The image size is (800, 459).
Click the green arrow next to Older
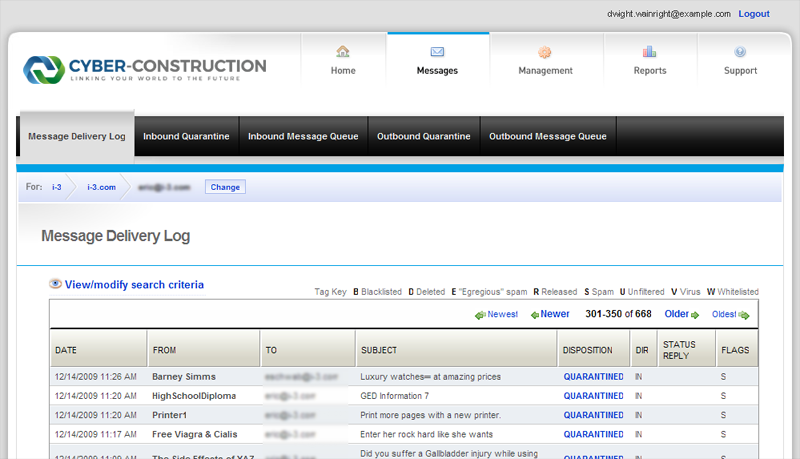[694, 315]
